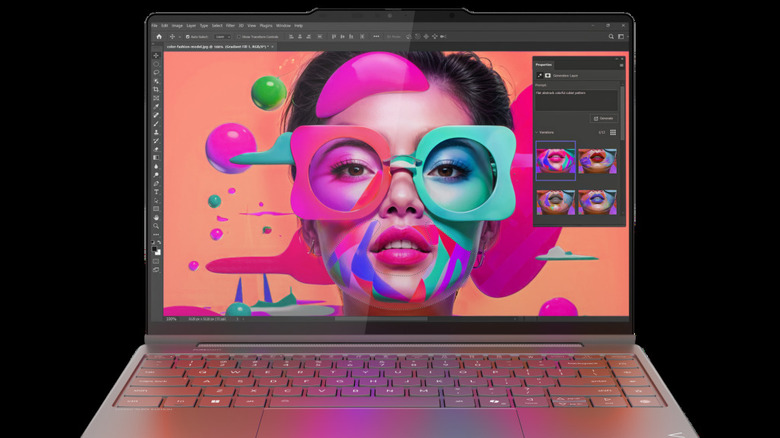Change screen mode icon in toolbar
Viewport: 780px width, 438px height.
click(156, 271)
